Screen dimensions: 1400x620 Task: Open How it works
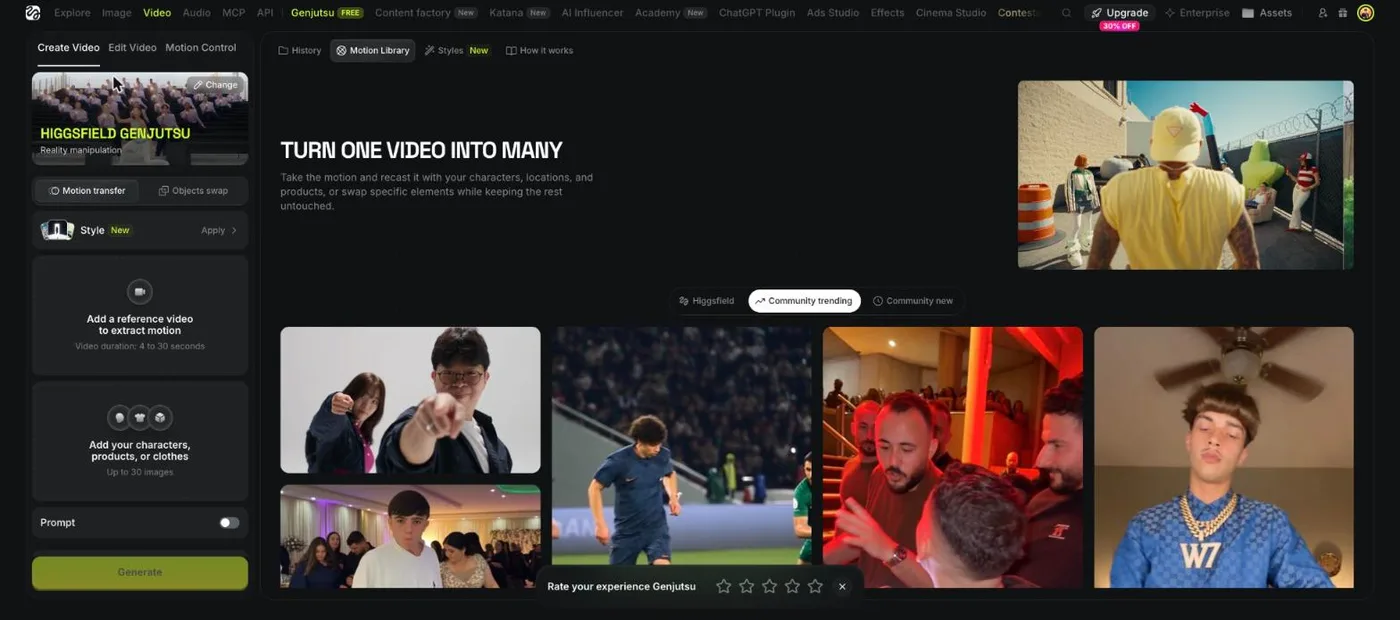click(x=540, y=50)
